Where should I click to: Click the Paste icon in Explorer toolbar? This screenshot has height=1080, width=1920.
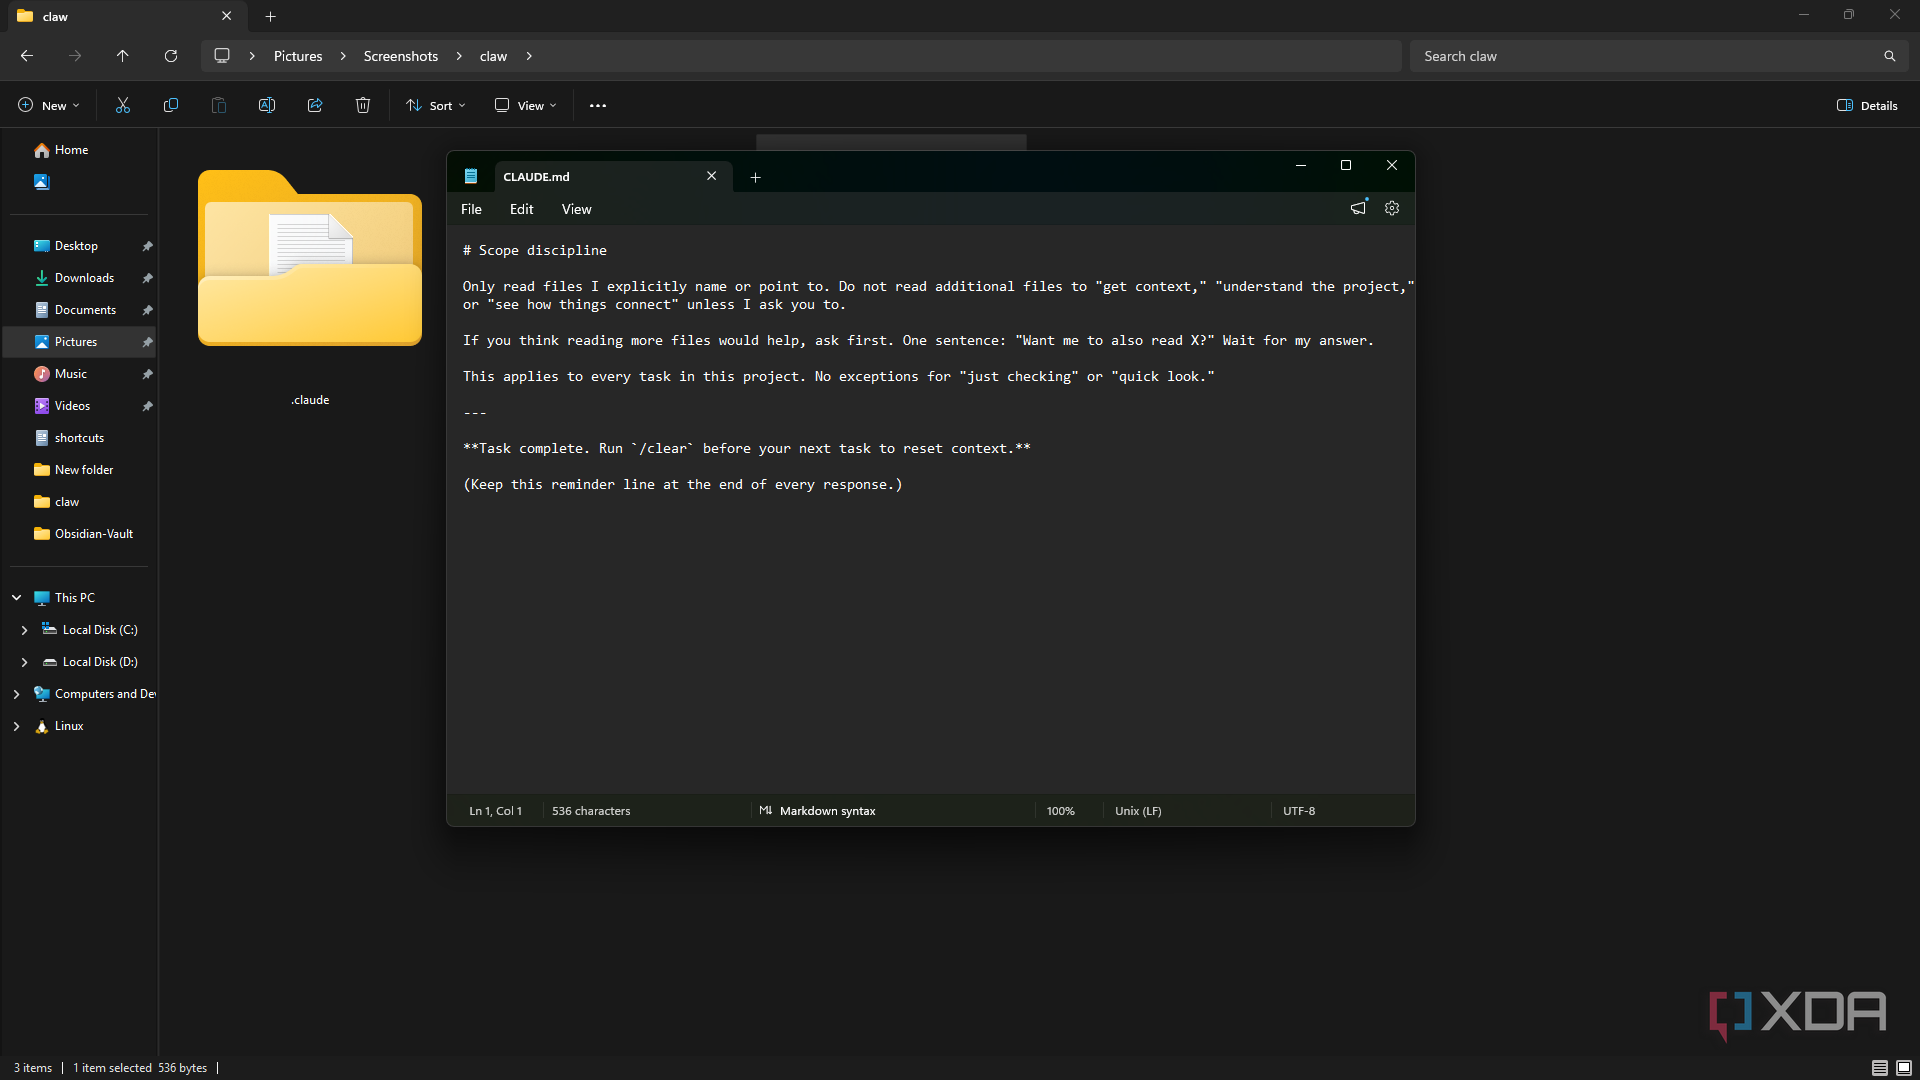pos(219,105)
